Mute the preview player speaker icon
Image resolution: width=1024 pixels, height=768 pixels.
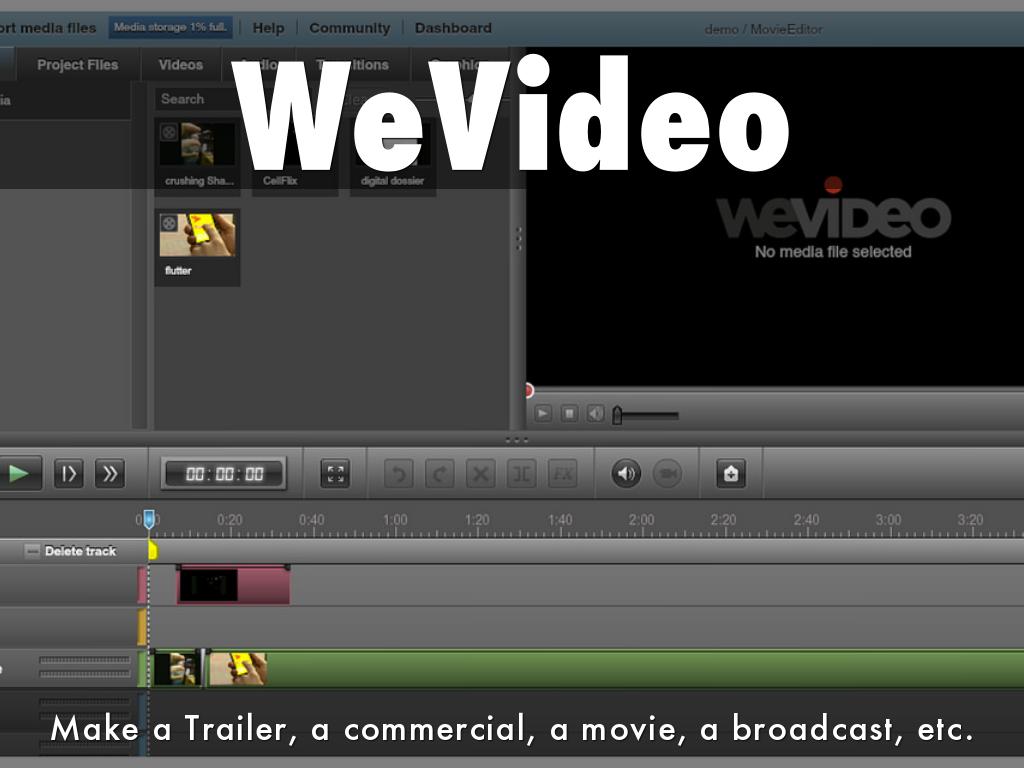click(x=595, y=413)
